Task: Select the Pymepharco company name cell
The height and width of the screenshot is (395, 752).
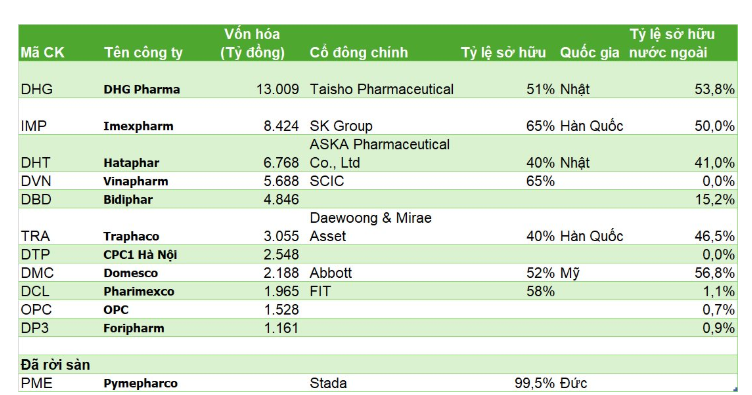Action: coord(141,383)
